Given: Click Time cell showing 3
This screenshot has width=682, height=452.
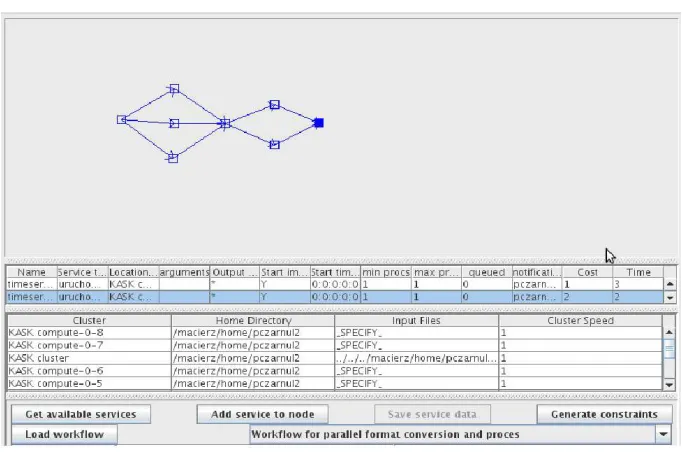Looking at the screenshot, I should click(x=638, y=285).
